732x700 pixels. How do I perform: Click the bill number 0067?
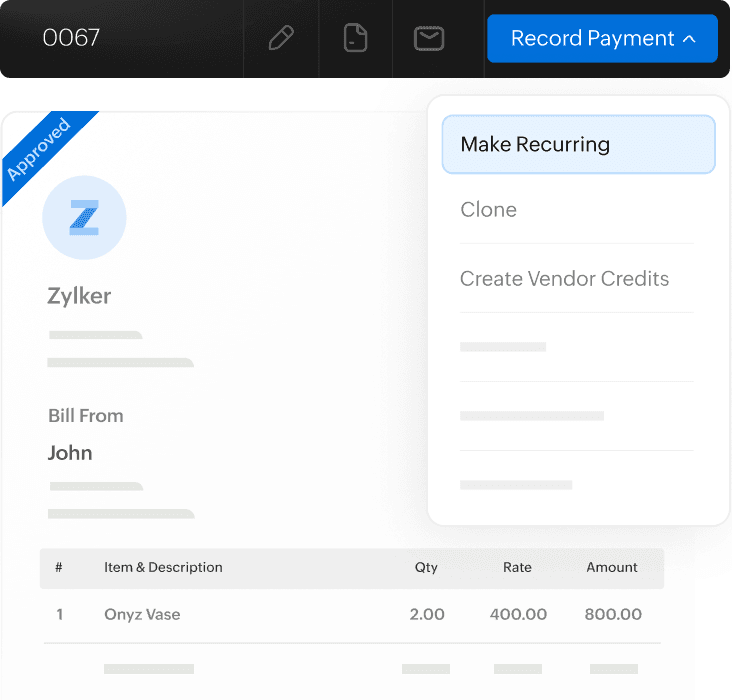71,39
